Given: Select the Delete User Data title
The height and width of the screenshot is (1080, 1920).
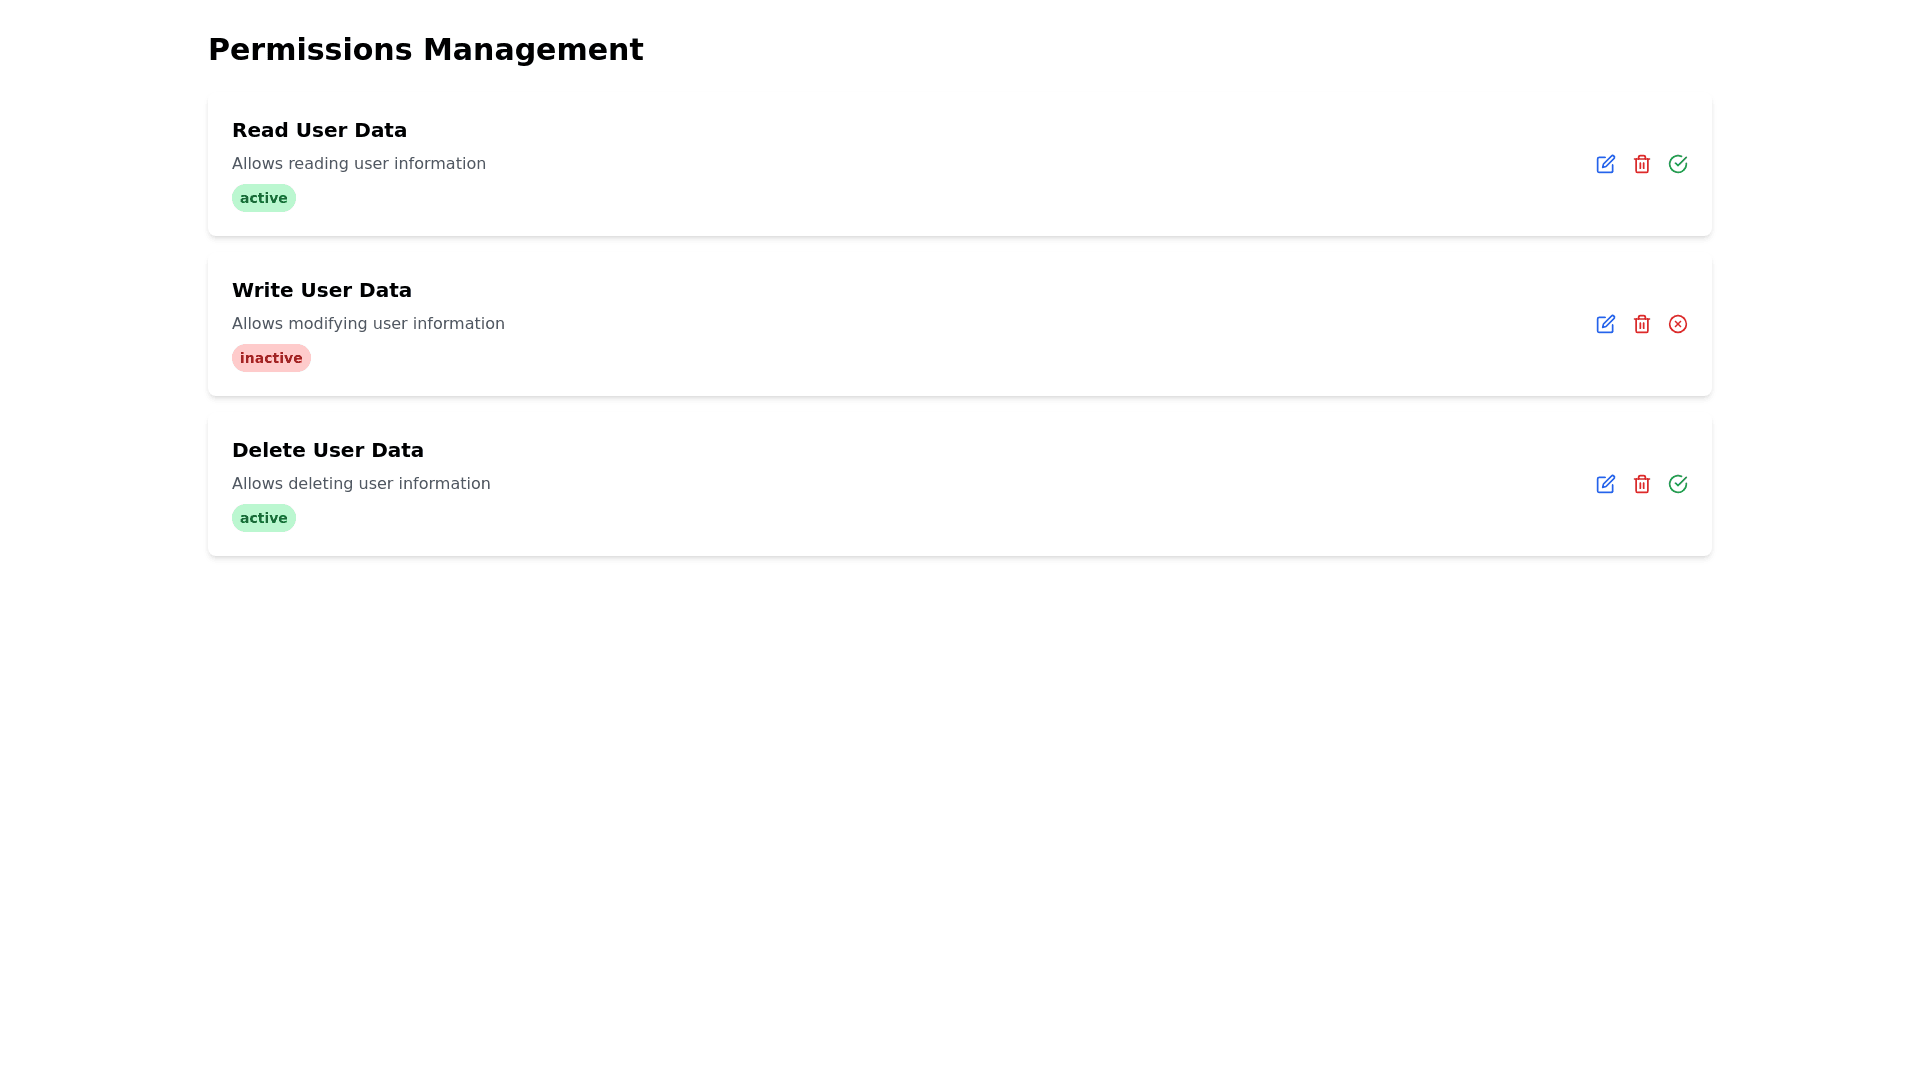Looking at the screenshot, I should (327, 450).
